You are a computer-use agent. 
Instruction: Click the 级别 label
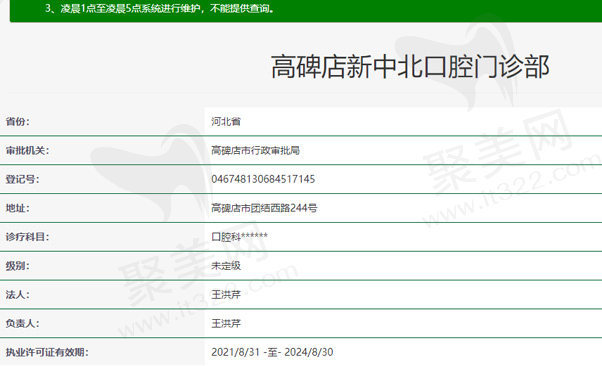coord(17,265)
